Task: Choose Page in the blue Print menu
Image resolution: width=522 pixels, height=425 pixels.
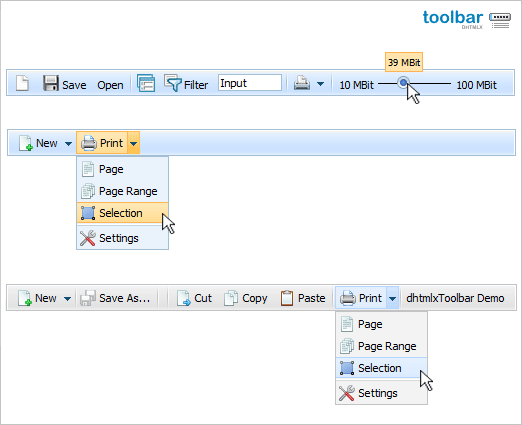Action: click(122, 169)
